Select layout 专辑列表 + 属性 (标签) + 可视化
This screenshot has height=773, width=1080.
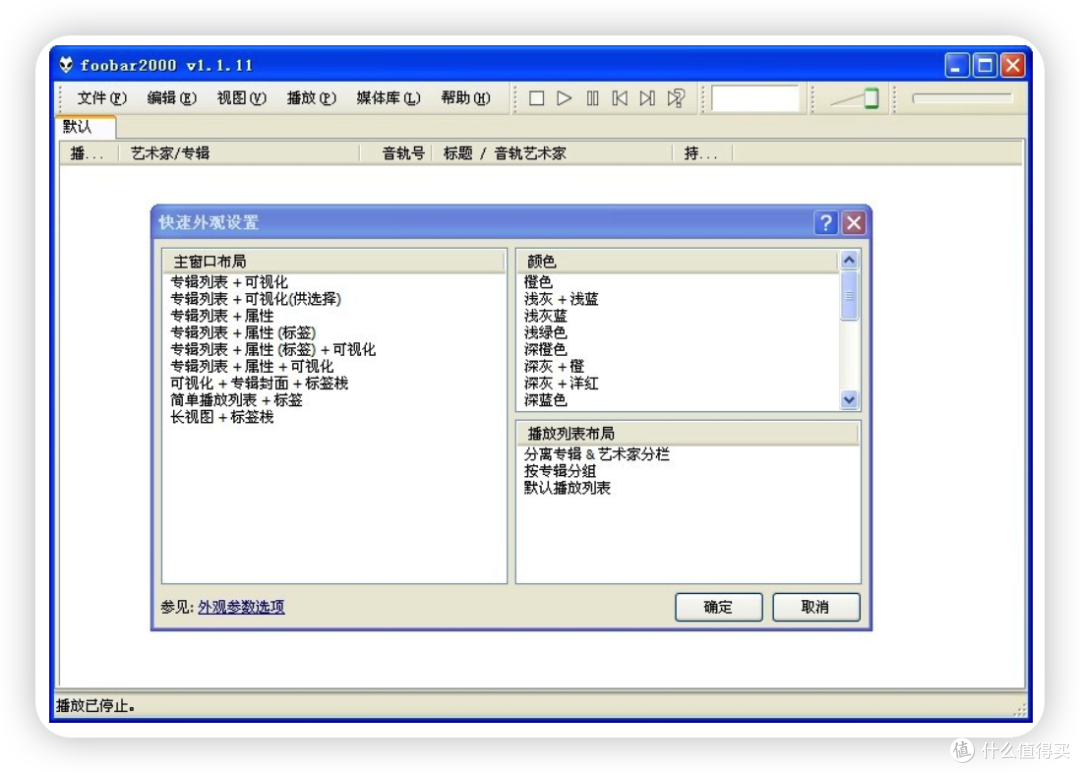273,349
